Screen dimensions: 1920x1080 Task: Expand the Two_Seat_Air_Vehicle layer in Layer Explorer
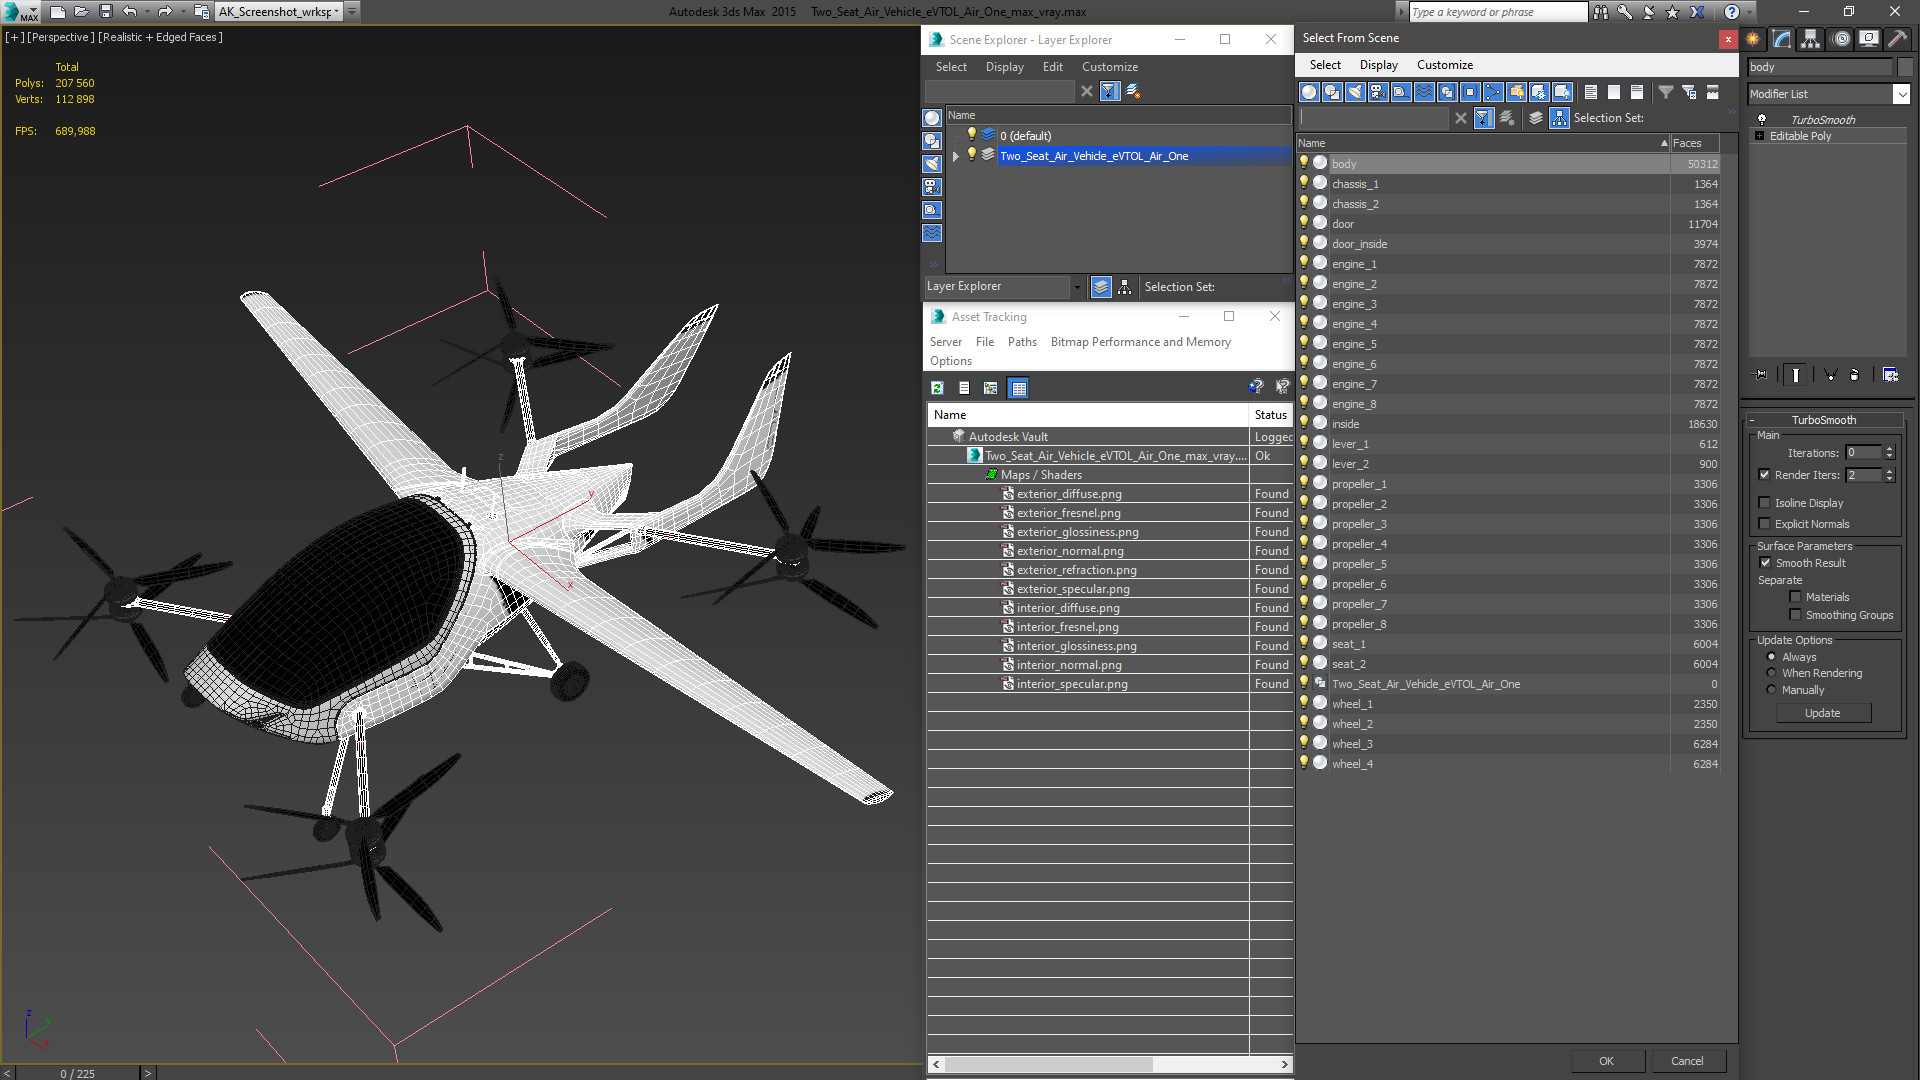tap(956, 156)
